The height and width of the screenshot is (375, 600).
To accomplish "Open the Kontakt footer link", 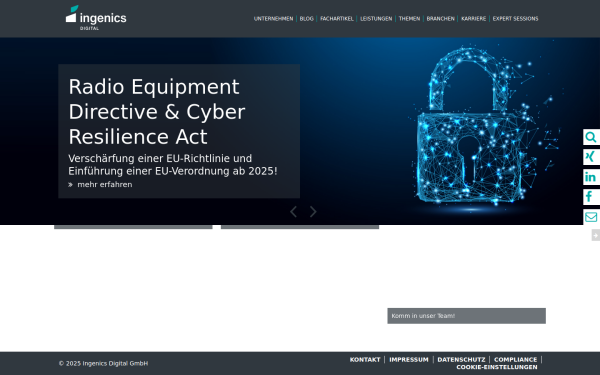I will [365, 360].
